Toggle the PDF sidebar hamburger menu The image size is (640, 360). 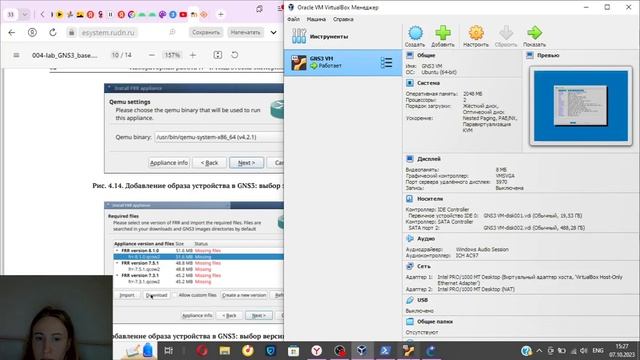coord(16,55)
